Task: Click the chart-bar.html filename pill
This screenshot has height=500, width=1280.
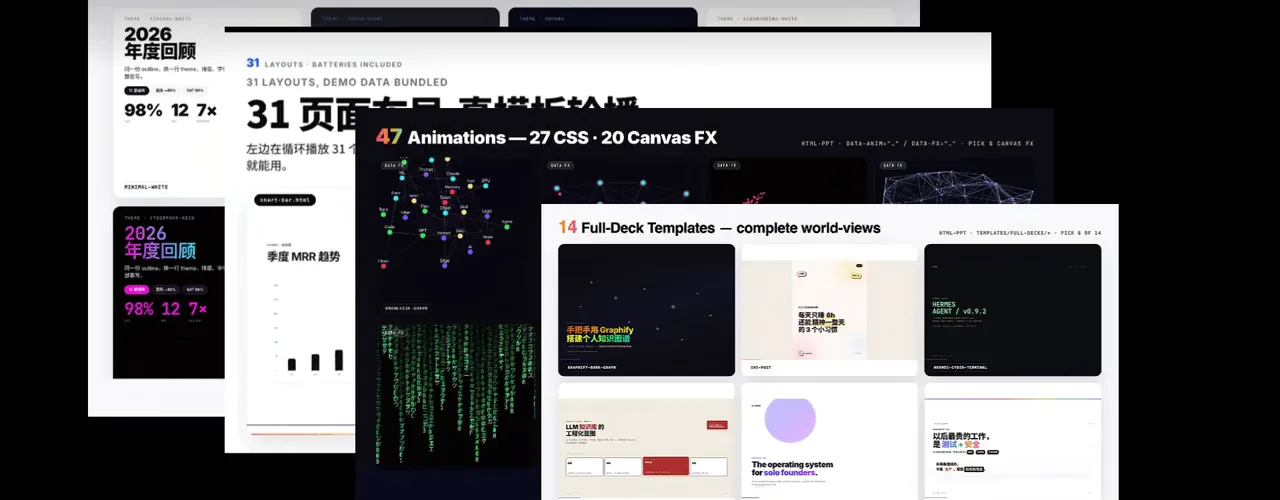Action: pos(285,200)
